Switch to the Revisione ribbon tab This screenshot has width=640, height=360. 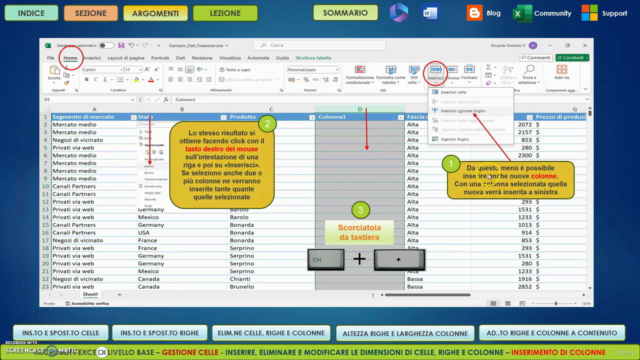(x=202, y=58)
